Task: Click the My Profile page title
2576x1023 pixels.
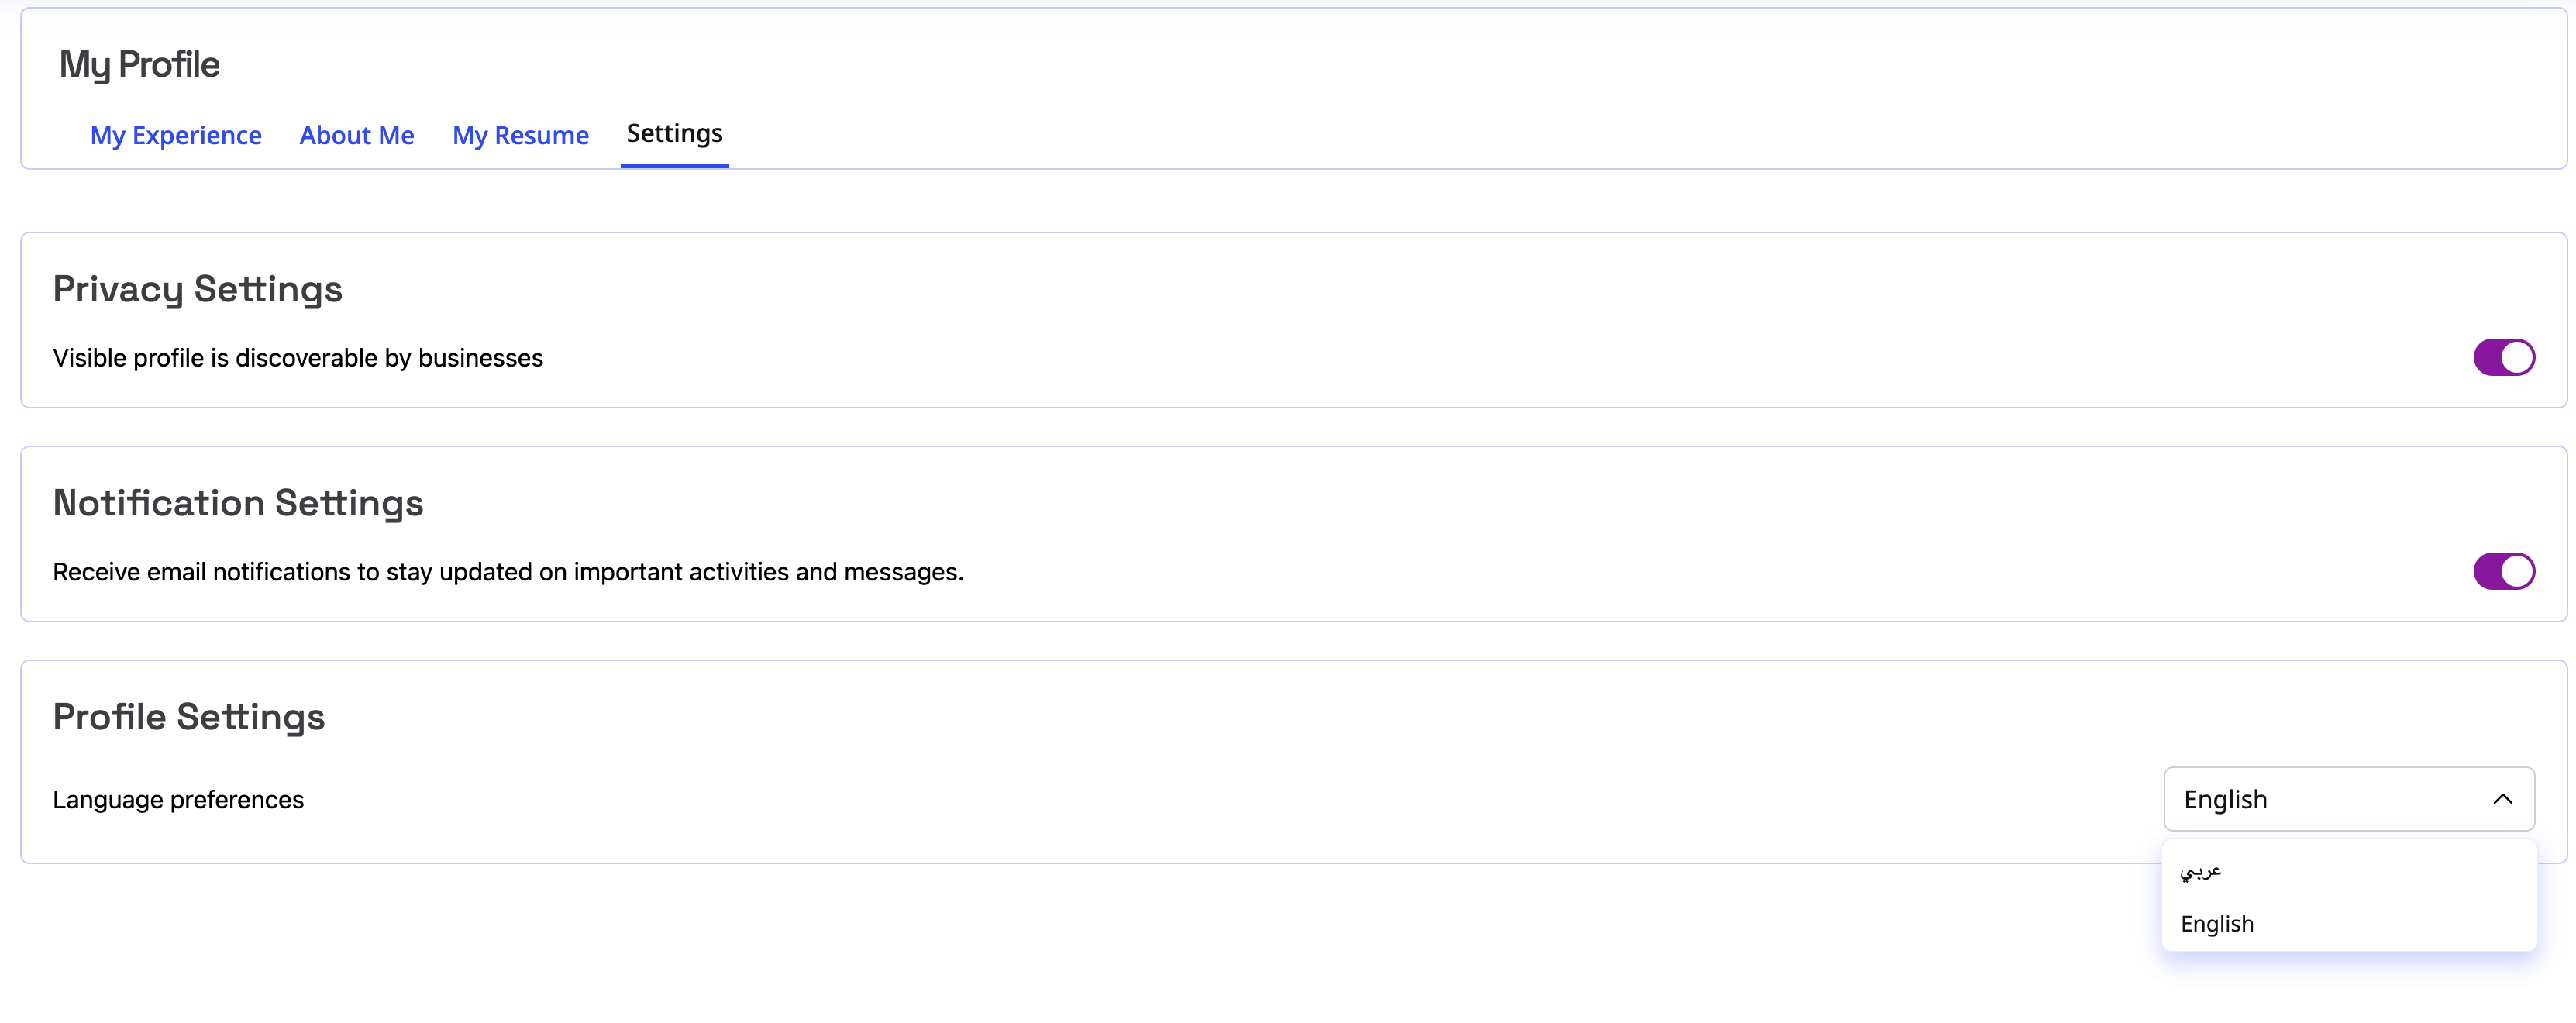Action: (139, 65)
